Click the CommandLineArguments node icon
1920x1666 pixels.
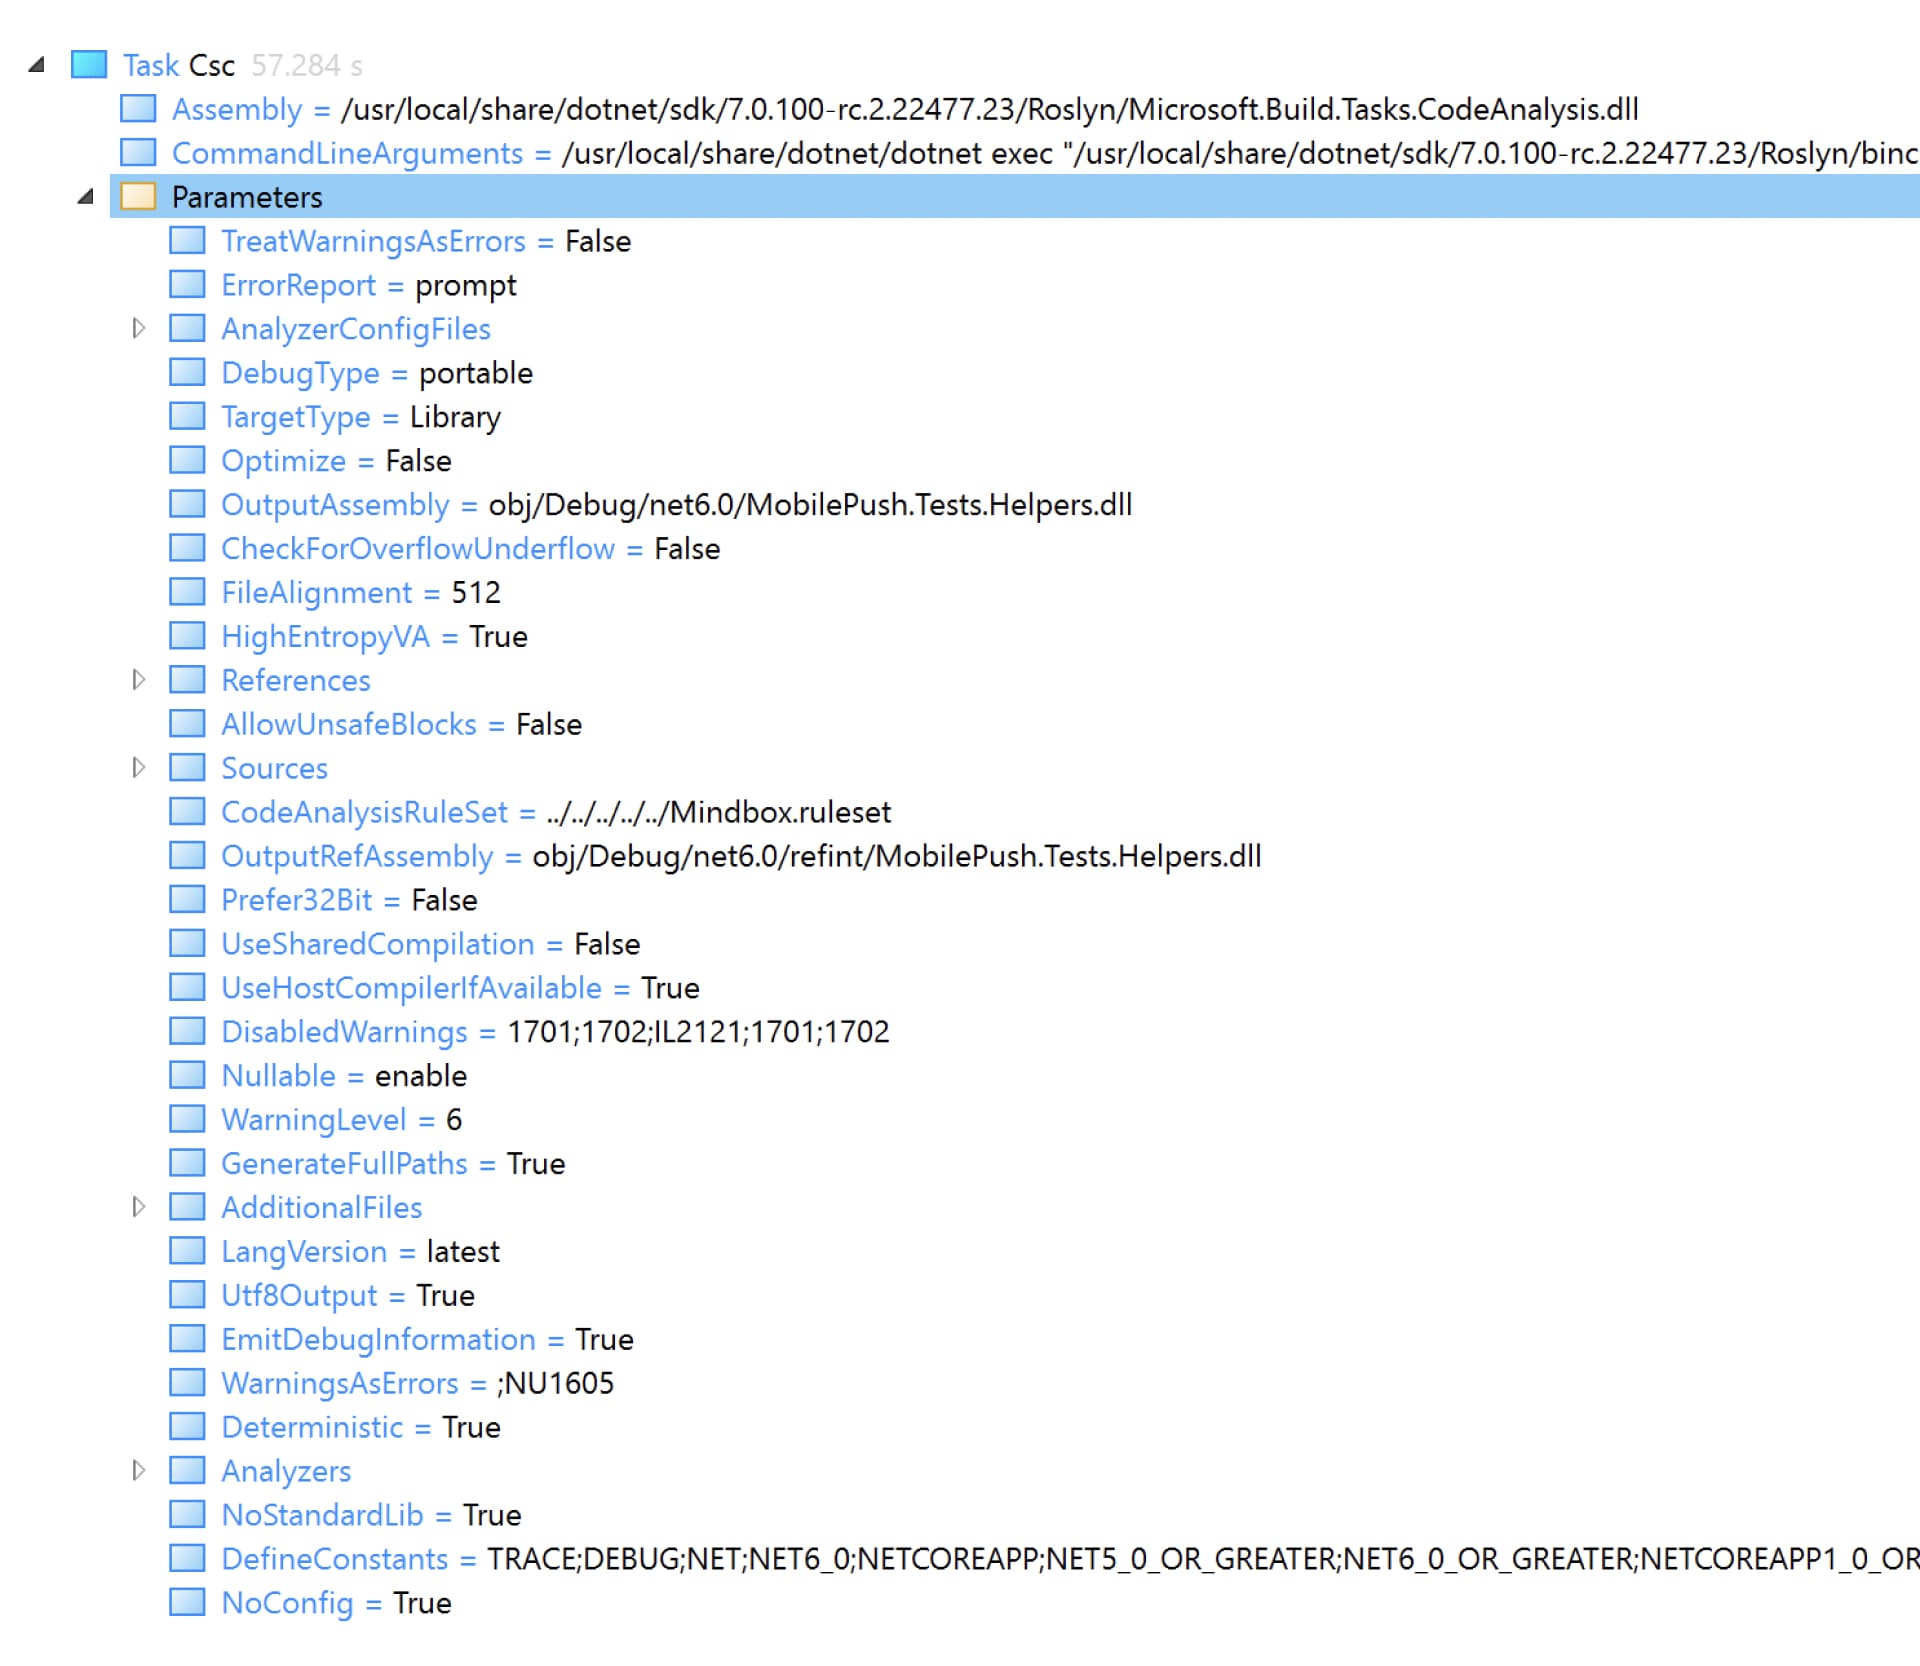click(x=138, y=153)
